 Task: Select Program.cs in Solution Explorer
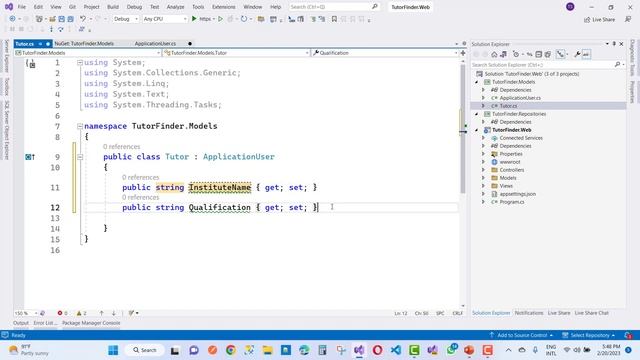point(512,202)
